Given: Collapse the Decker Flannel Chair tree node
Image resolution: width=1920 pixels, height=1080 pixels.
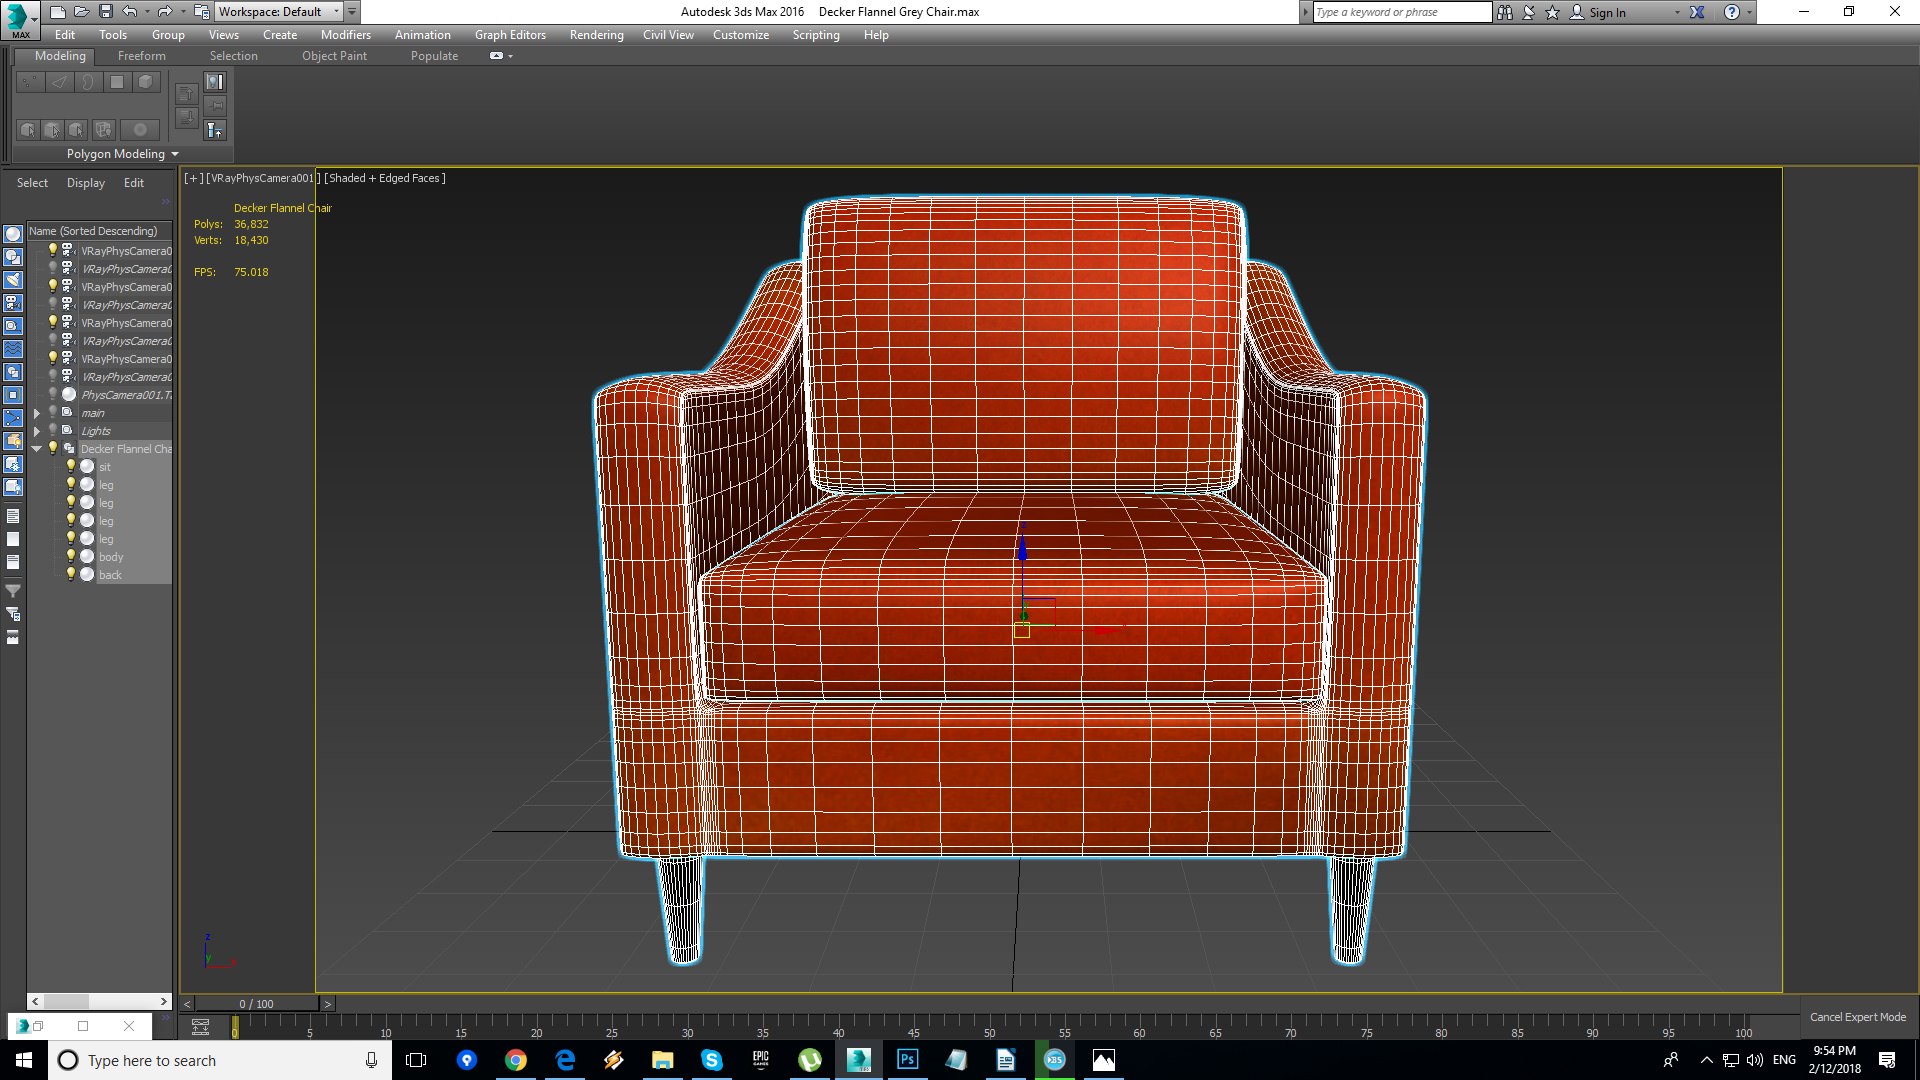Looking at the screenshot, I should pyautogui.click(x=37, y=449).
